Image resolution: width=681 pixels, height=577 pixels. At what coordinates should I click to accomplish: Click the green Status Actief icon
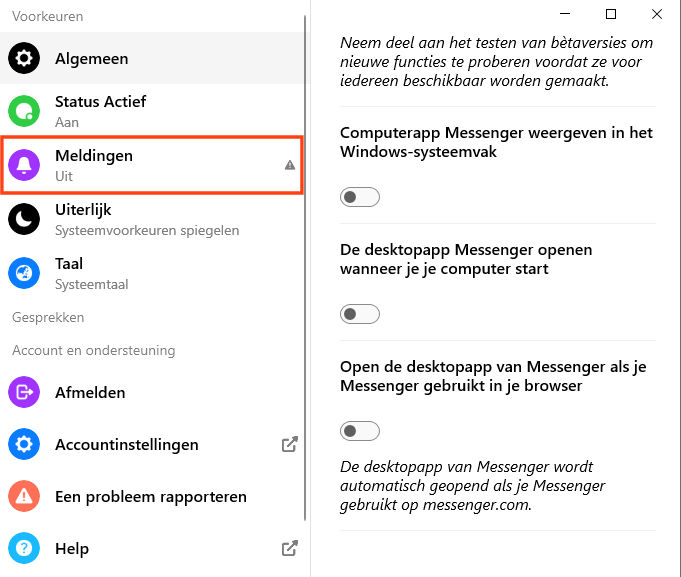(24, 110)
